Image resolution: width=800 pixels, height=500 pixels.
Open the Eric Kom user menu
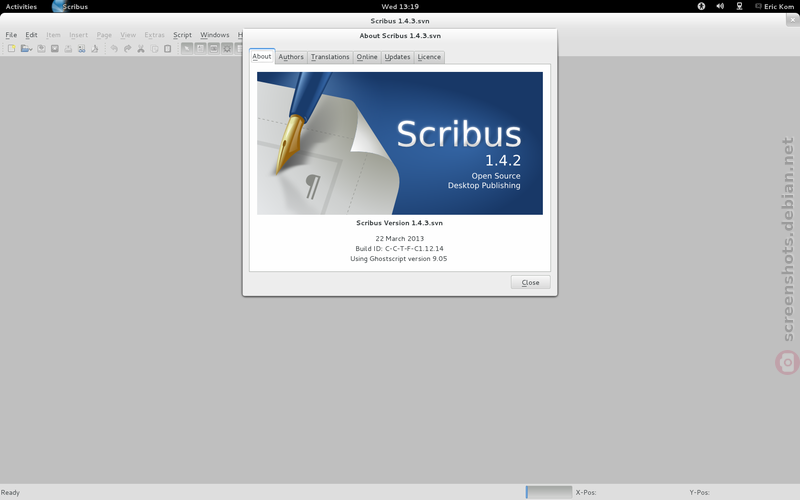[x=774, y=6]
